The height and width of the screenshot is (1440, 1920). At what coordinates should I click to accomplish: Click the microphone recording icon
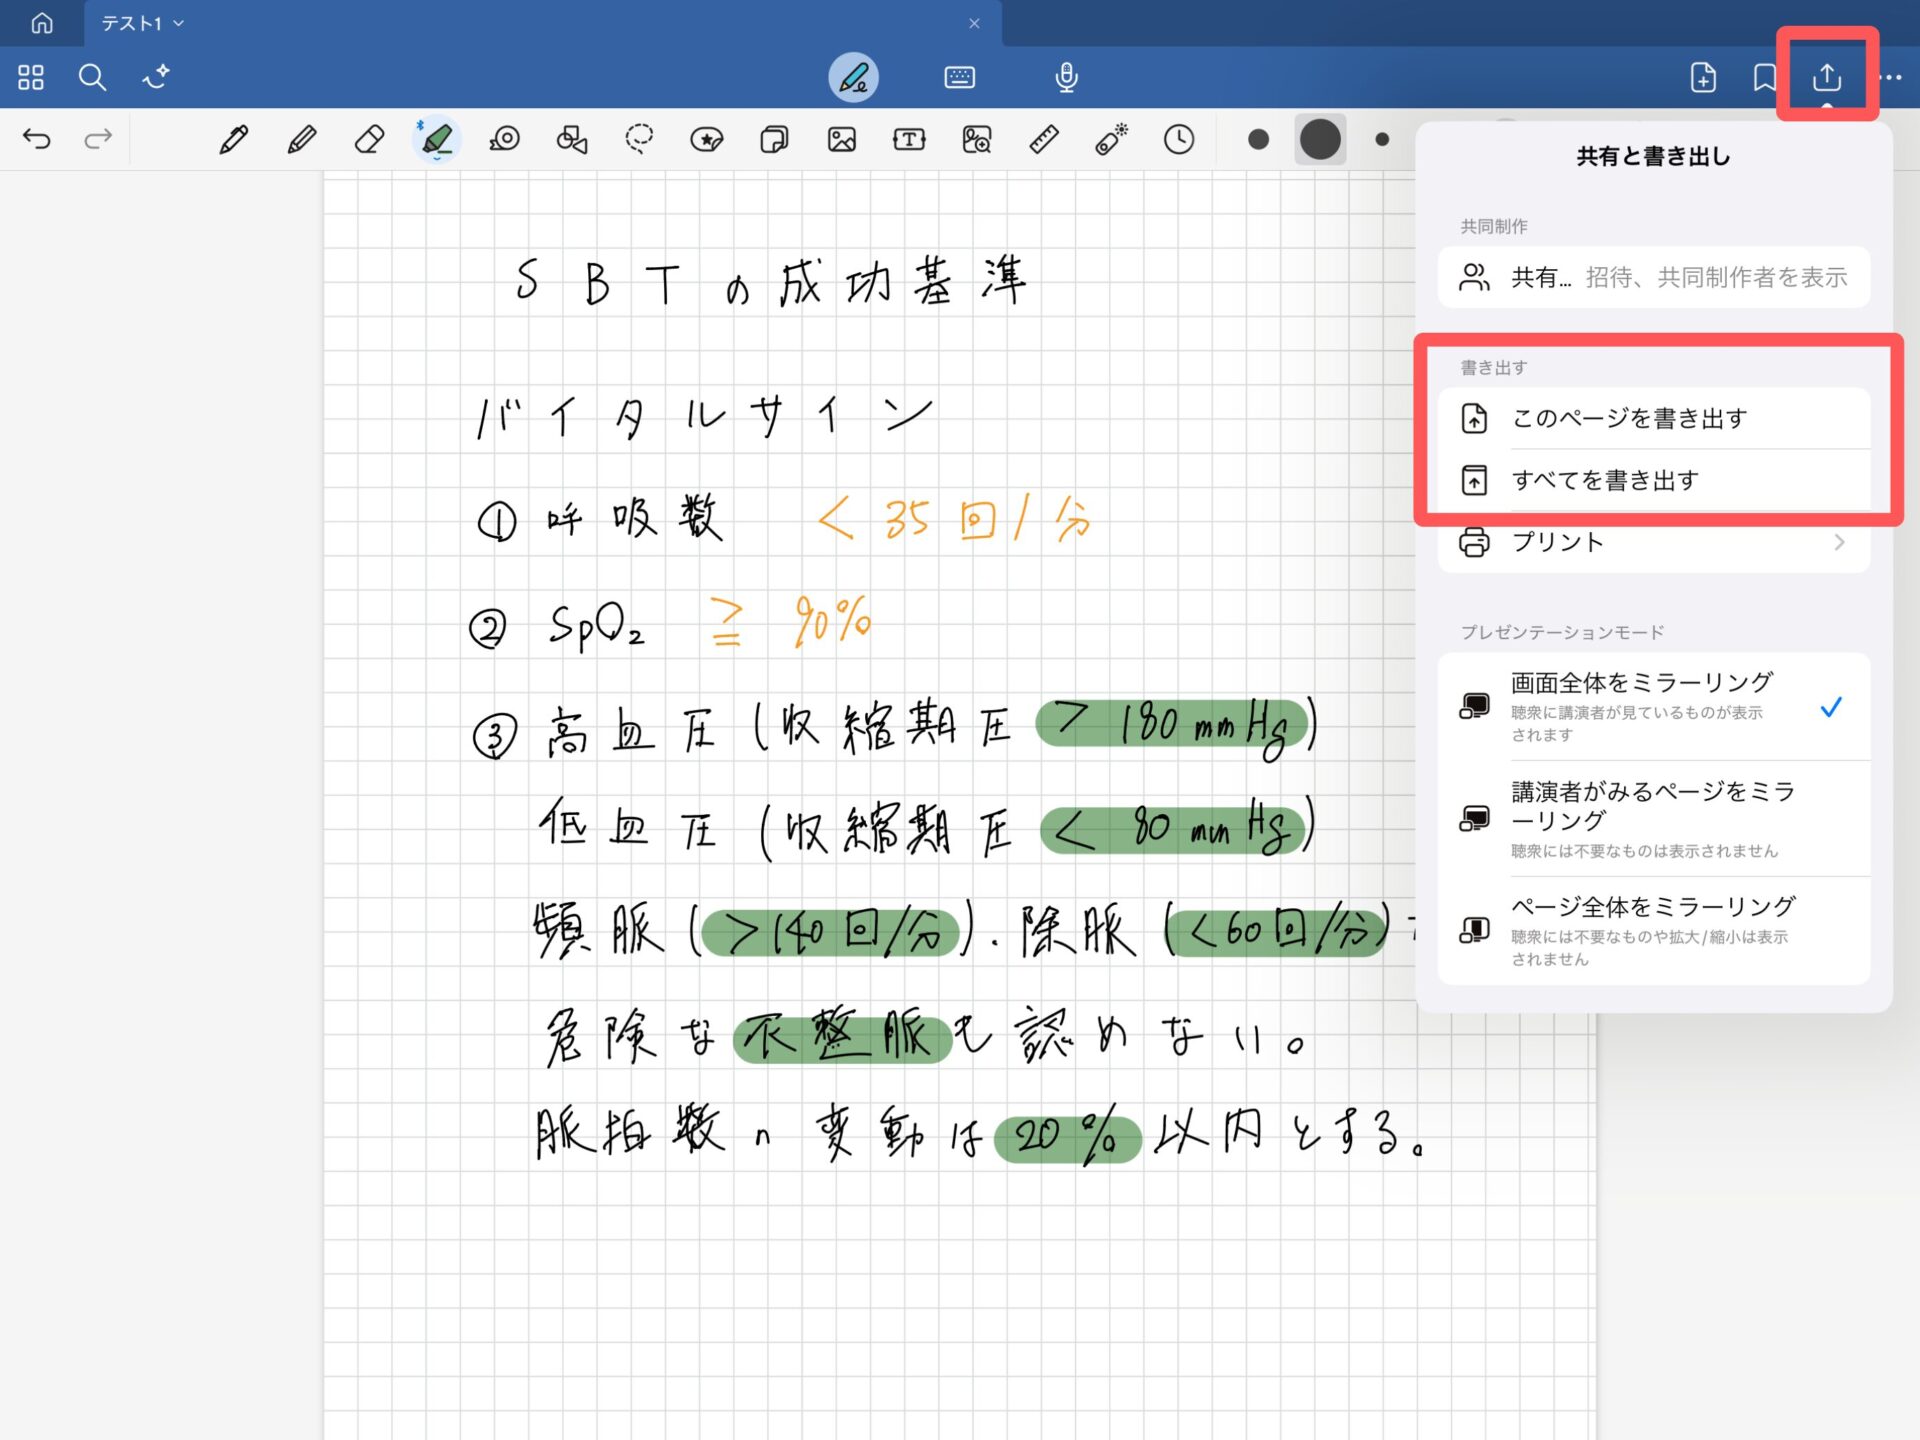pyautogui.click(x=1066, y=77)
